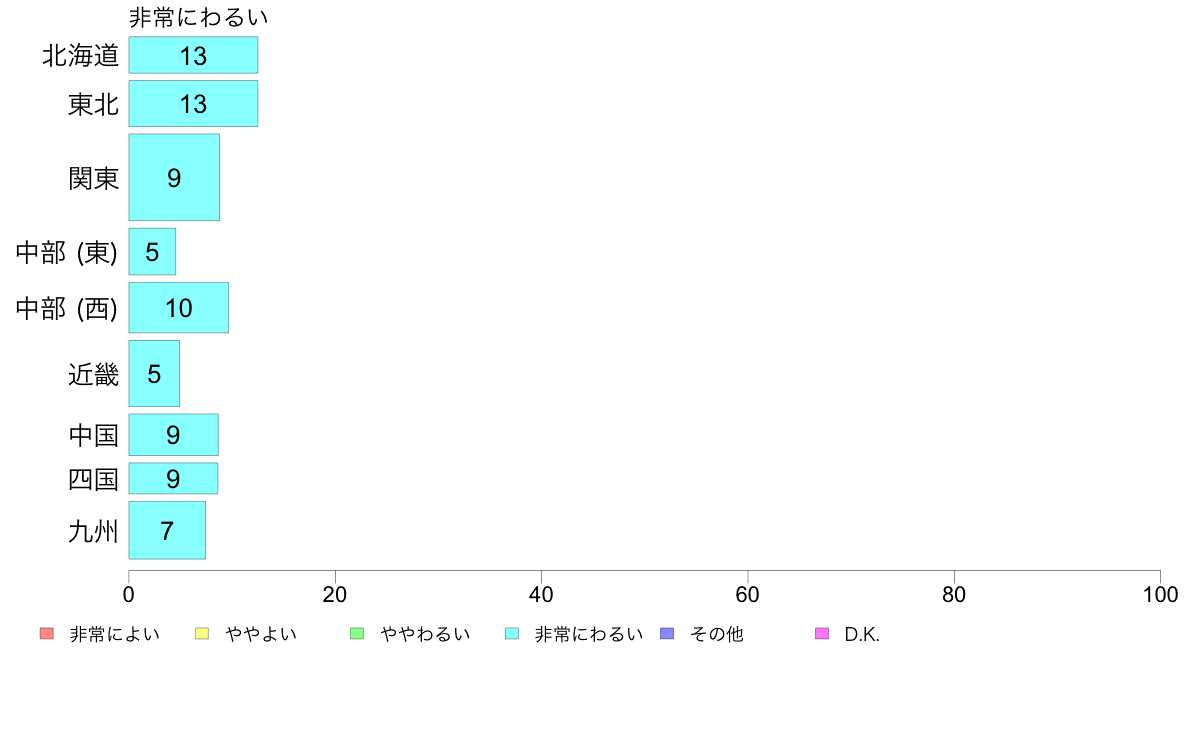Click the green ややわるい legend swatch
The width and height of the screenshot is (1188, 736).
tap(357, 634)
